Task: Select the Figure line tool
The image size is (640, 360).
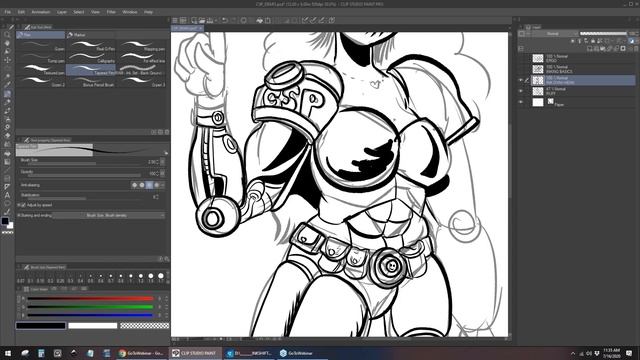Action: point(7,170)
